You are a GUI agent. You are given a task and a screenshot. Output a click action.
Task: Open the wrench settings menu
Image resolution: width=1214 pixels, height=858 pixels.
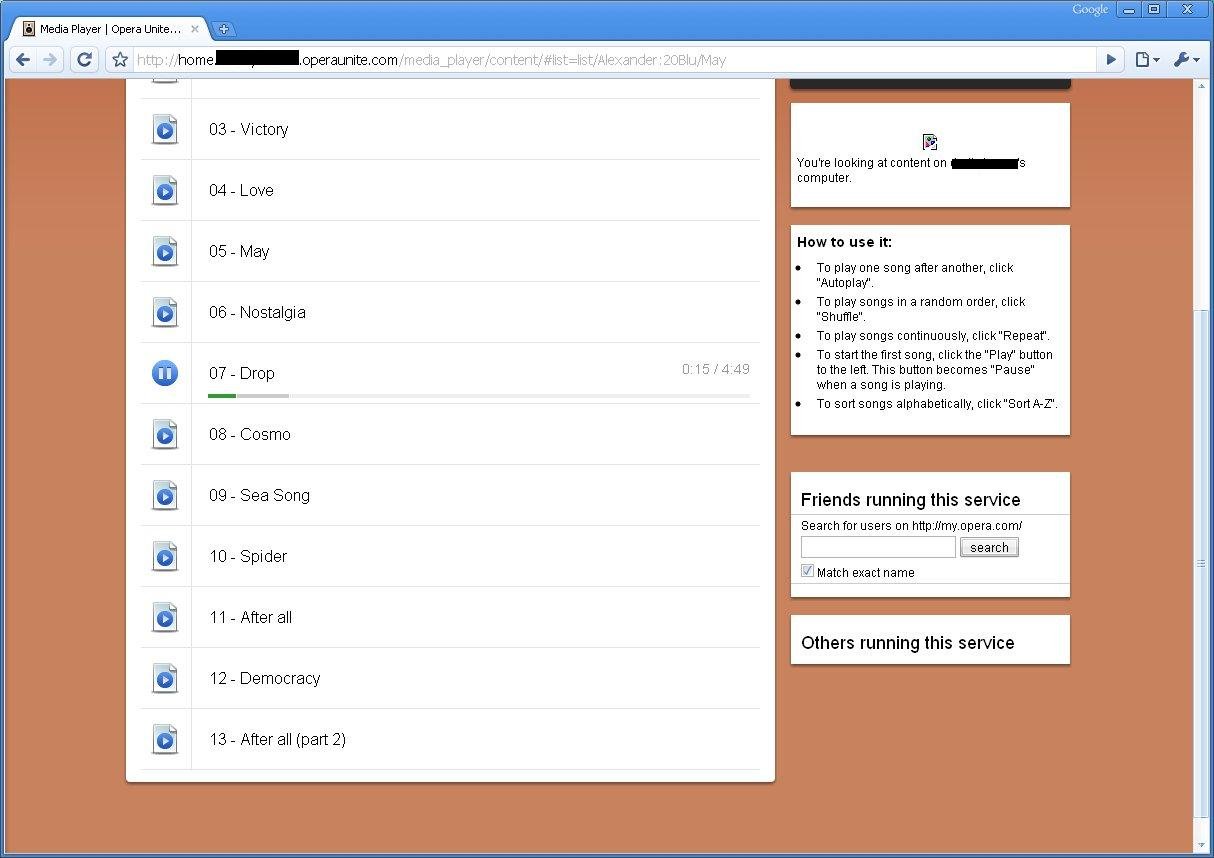tap(1186, 60)
